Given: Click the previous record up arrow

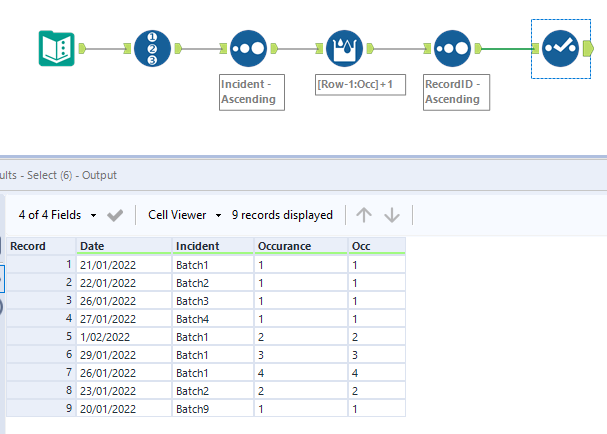Looking at the screenshot, I should [x=364, y=215].
